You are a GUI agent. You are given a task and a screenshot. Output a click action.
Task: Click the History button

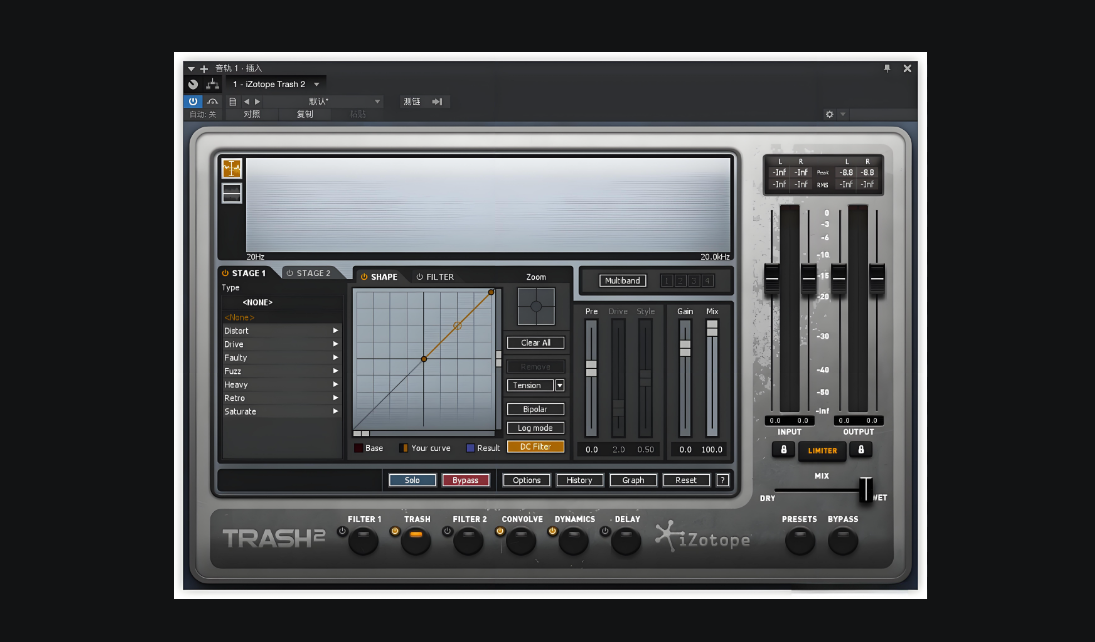[x=580, y=480]
